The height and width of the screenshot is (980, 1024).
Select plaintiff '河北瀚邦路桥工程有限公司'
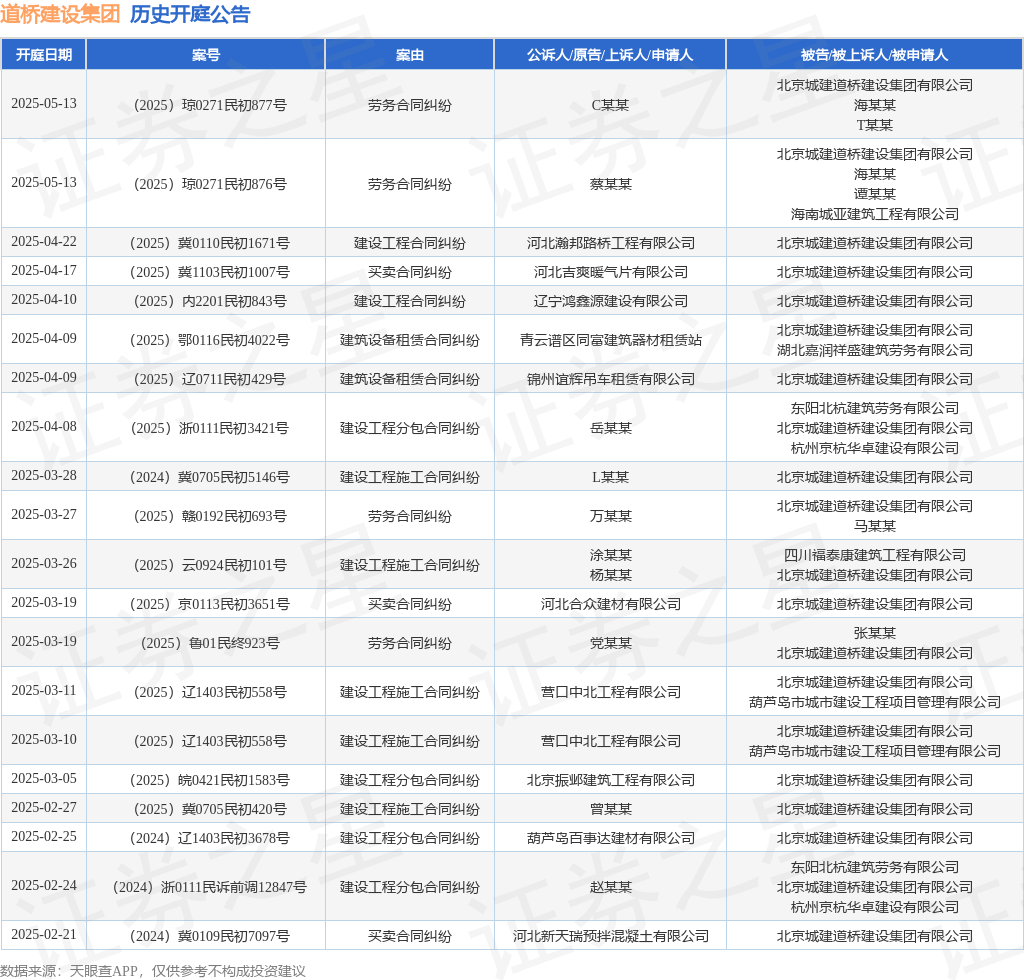(610, 243)
